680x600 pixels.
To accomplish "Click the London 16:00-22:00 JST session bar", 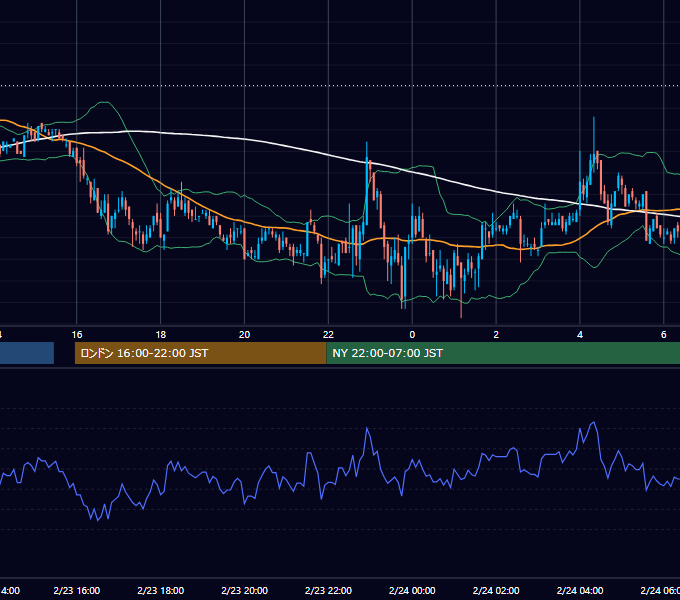I will tap(200, 353).
